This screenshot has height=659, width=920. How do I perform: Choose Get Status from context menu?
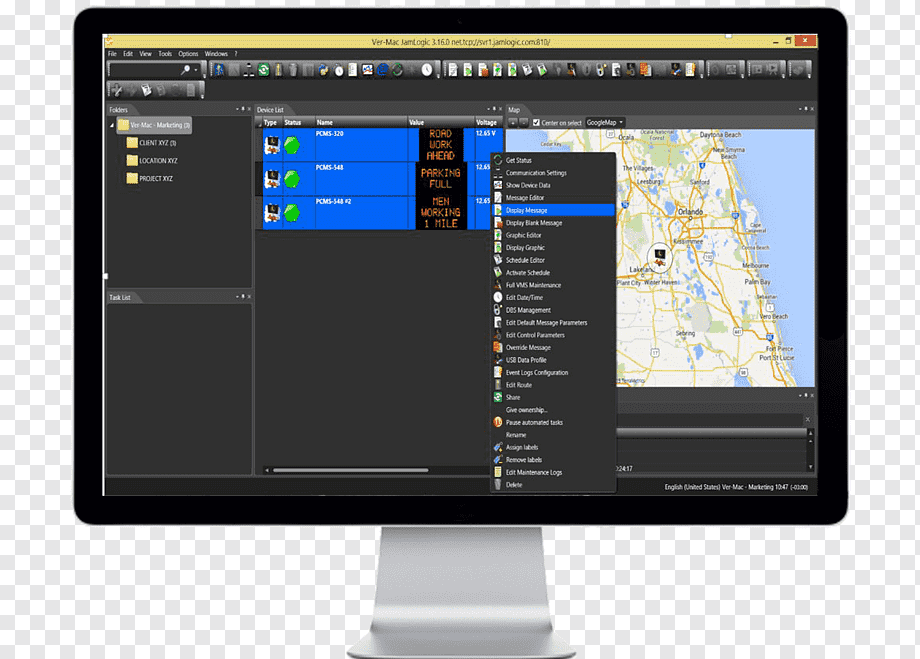pyautogui.click(x=553, y=160)
